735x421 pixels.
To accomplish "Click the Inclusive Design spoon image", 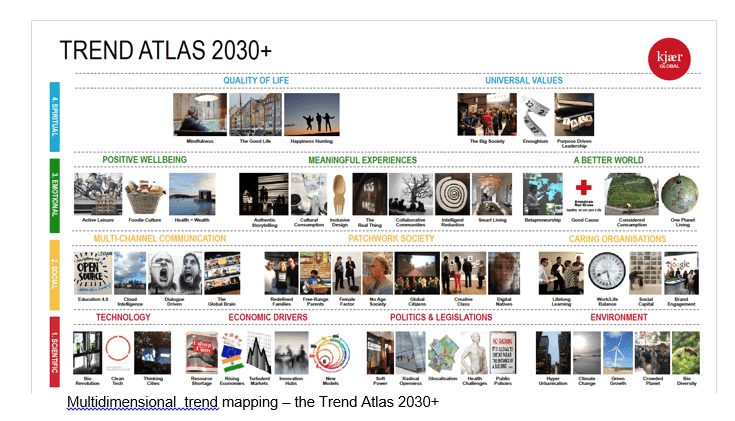I will pyautogui.click(x=340, y=193).
